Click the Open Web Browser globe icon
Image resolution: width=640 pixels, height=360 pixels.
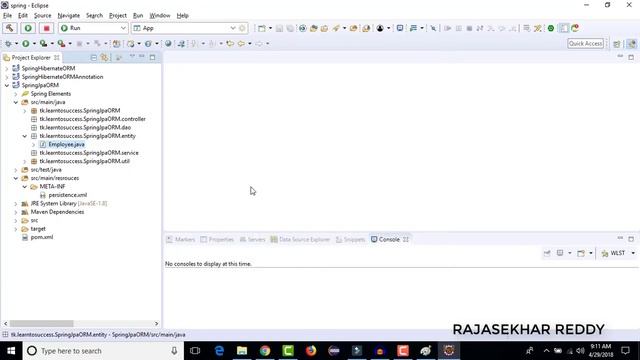tap(168, 43)
